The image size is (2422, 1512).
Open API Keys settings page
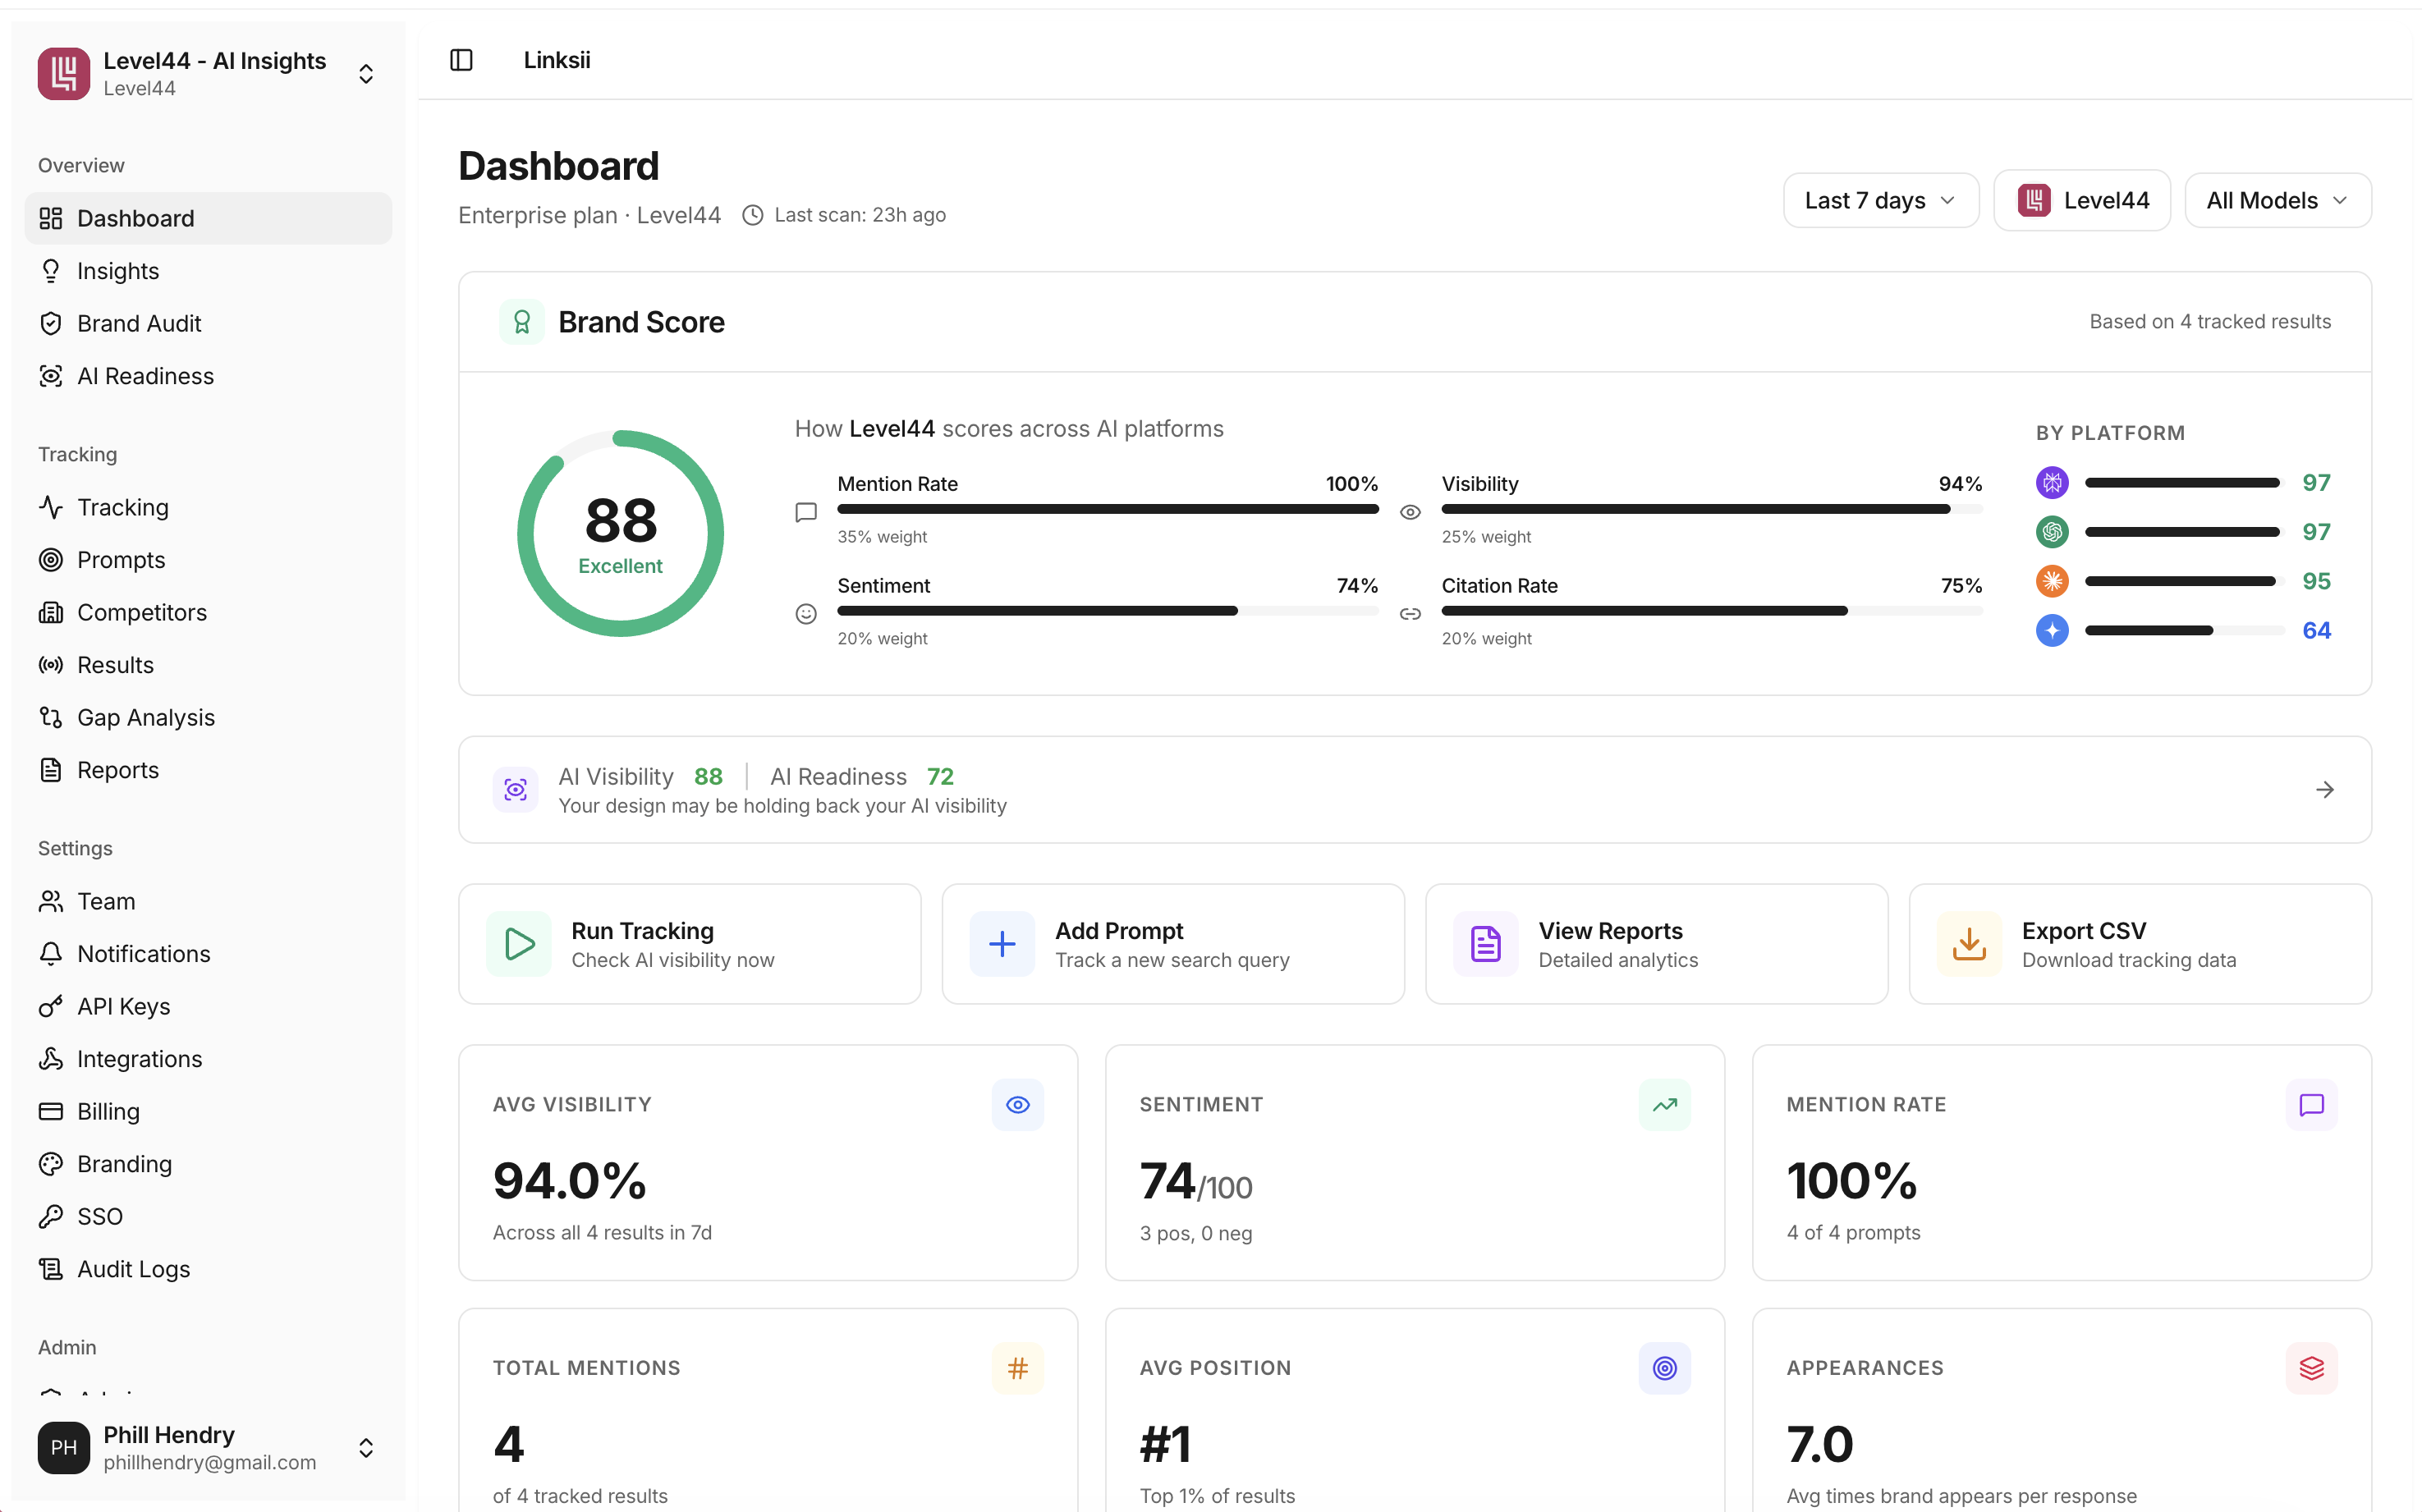123,1006
